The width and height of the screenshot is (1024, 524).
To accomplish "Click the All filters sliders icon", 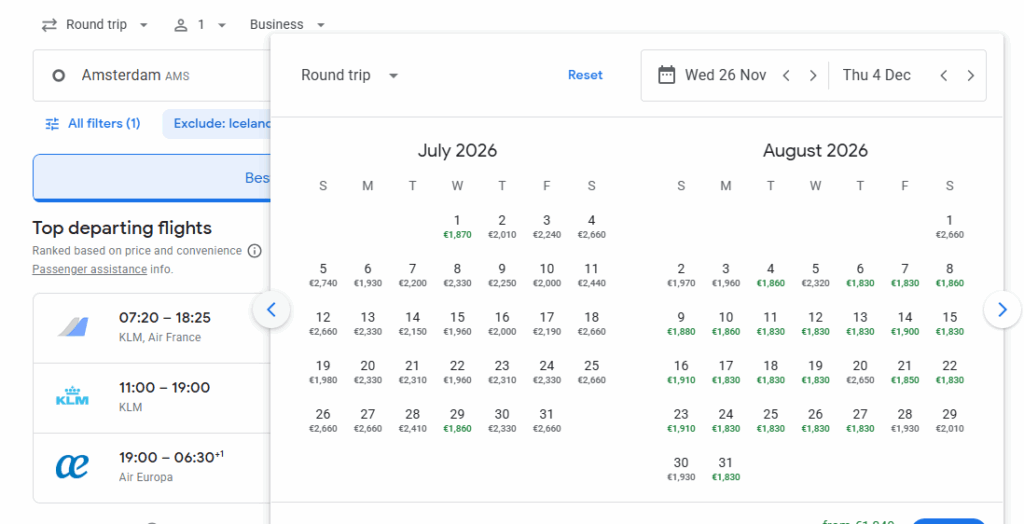I will [52, 124].
